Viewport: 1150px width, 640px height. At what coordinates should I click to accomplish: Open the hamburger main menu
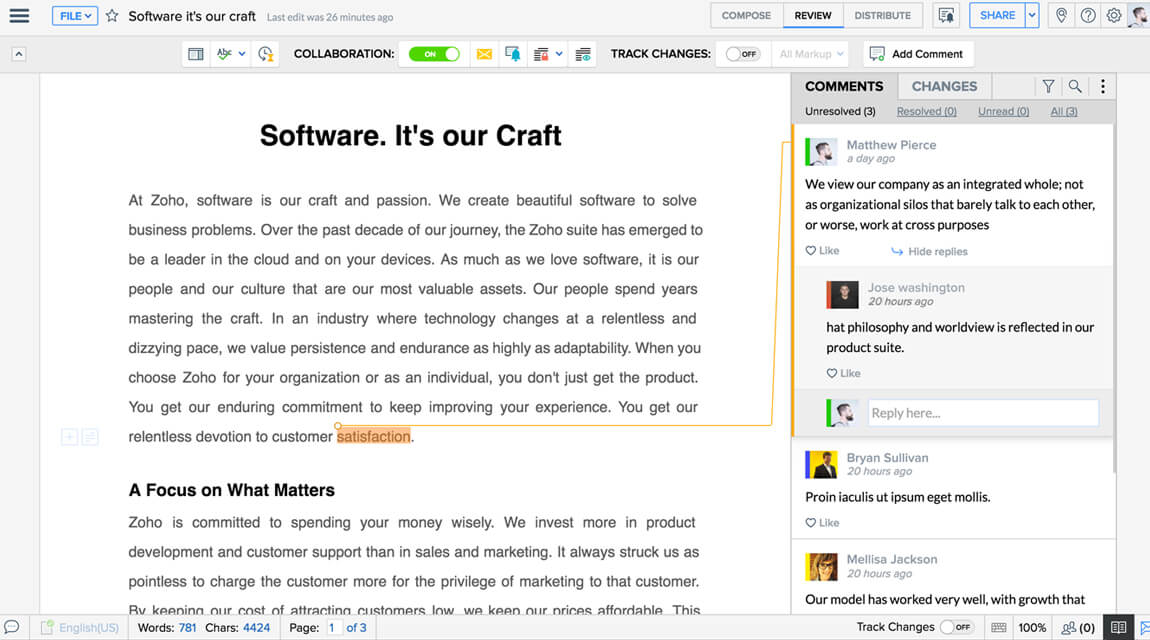[x=19, y=16]
